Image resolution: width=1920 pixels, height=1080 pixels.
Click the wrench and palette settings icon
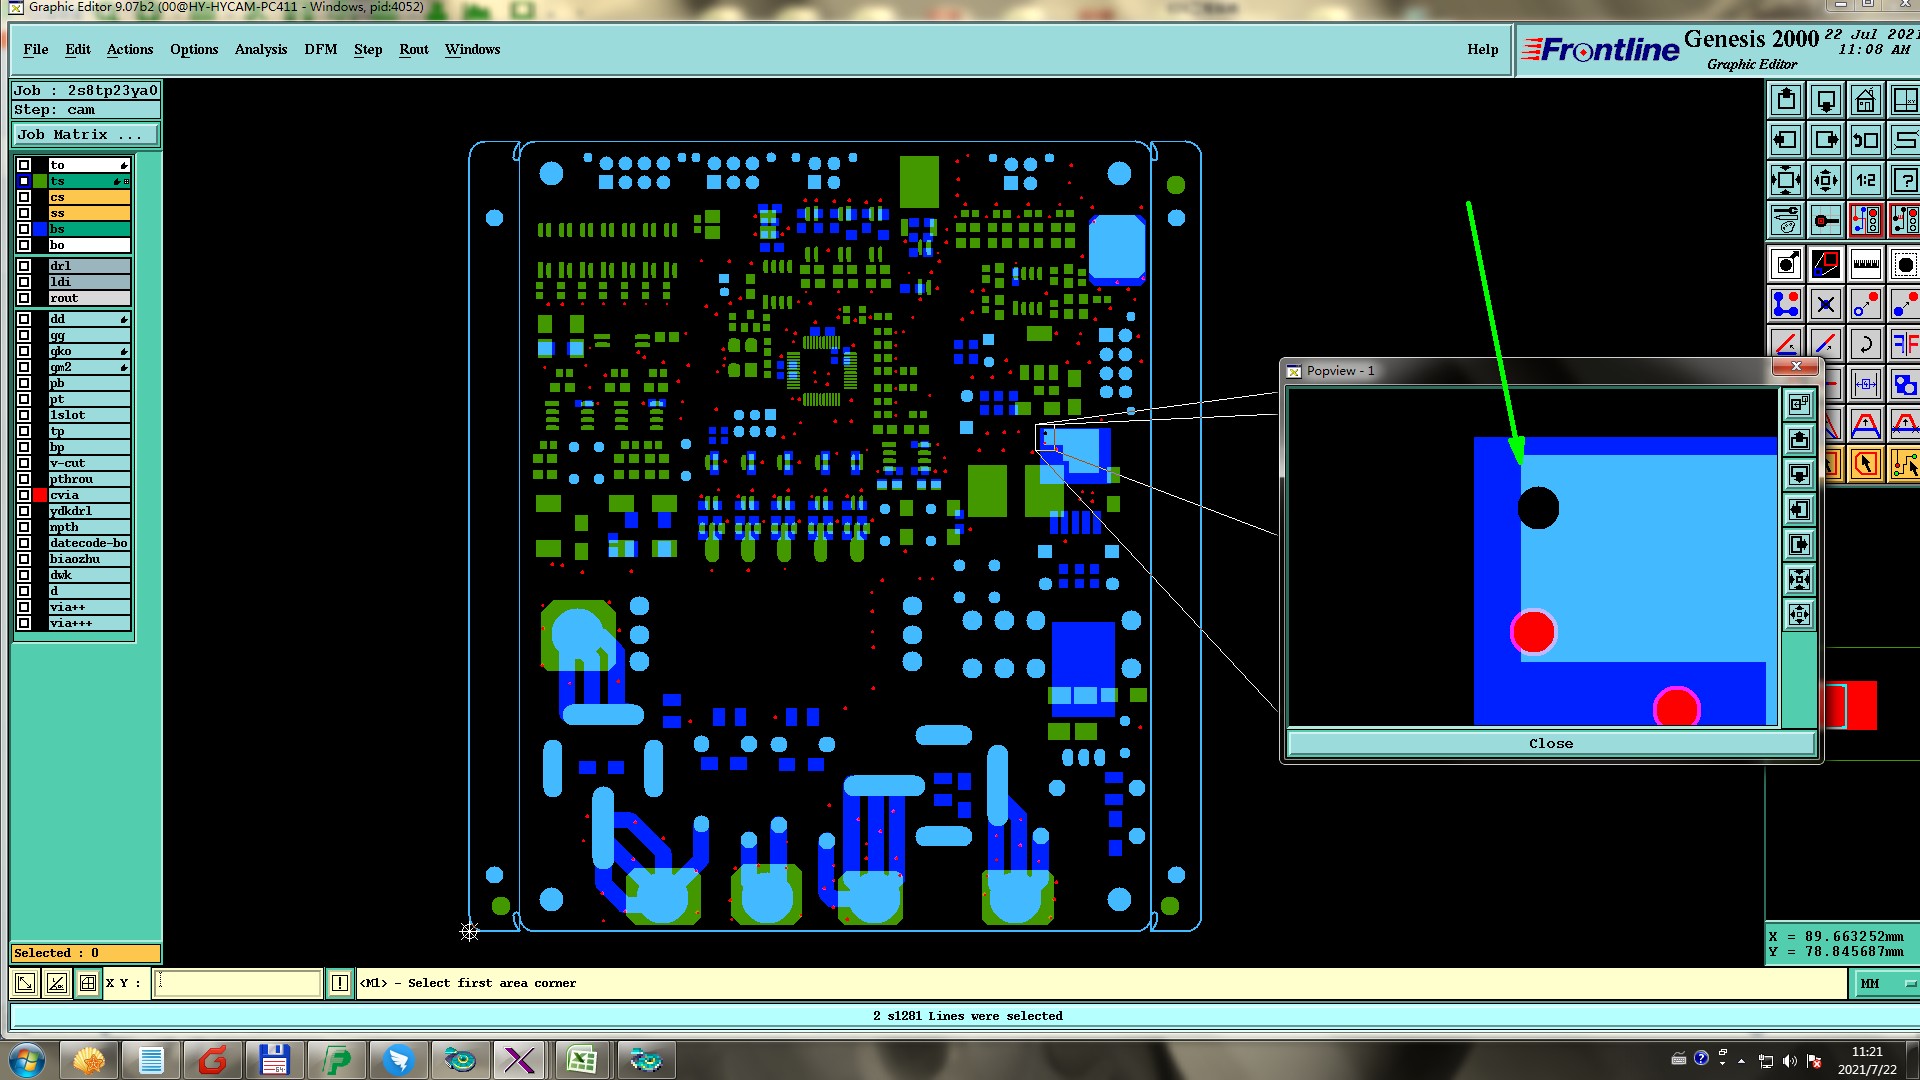1786,220
